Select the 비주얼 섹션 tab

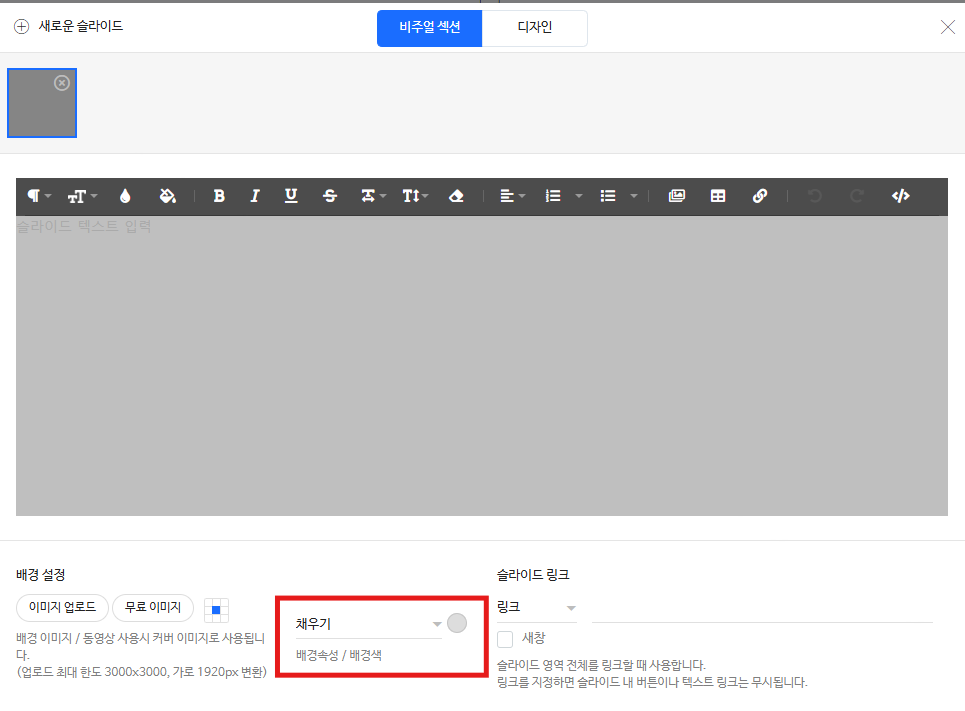tap(429, 28)
